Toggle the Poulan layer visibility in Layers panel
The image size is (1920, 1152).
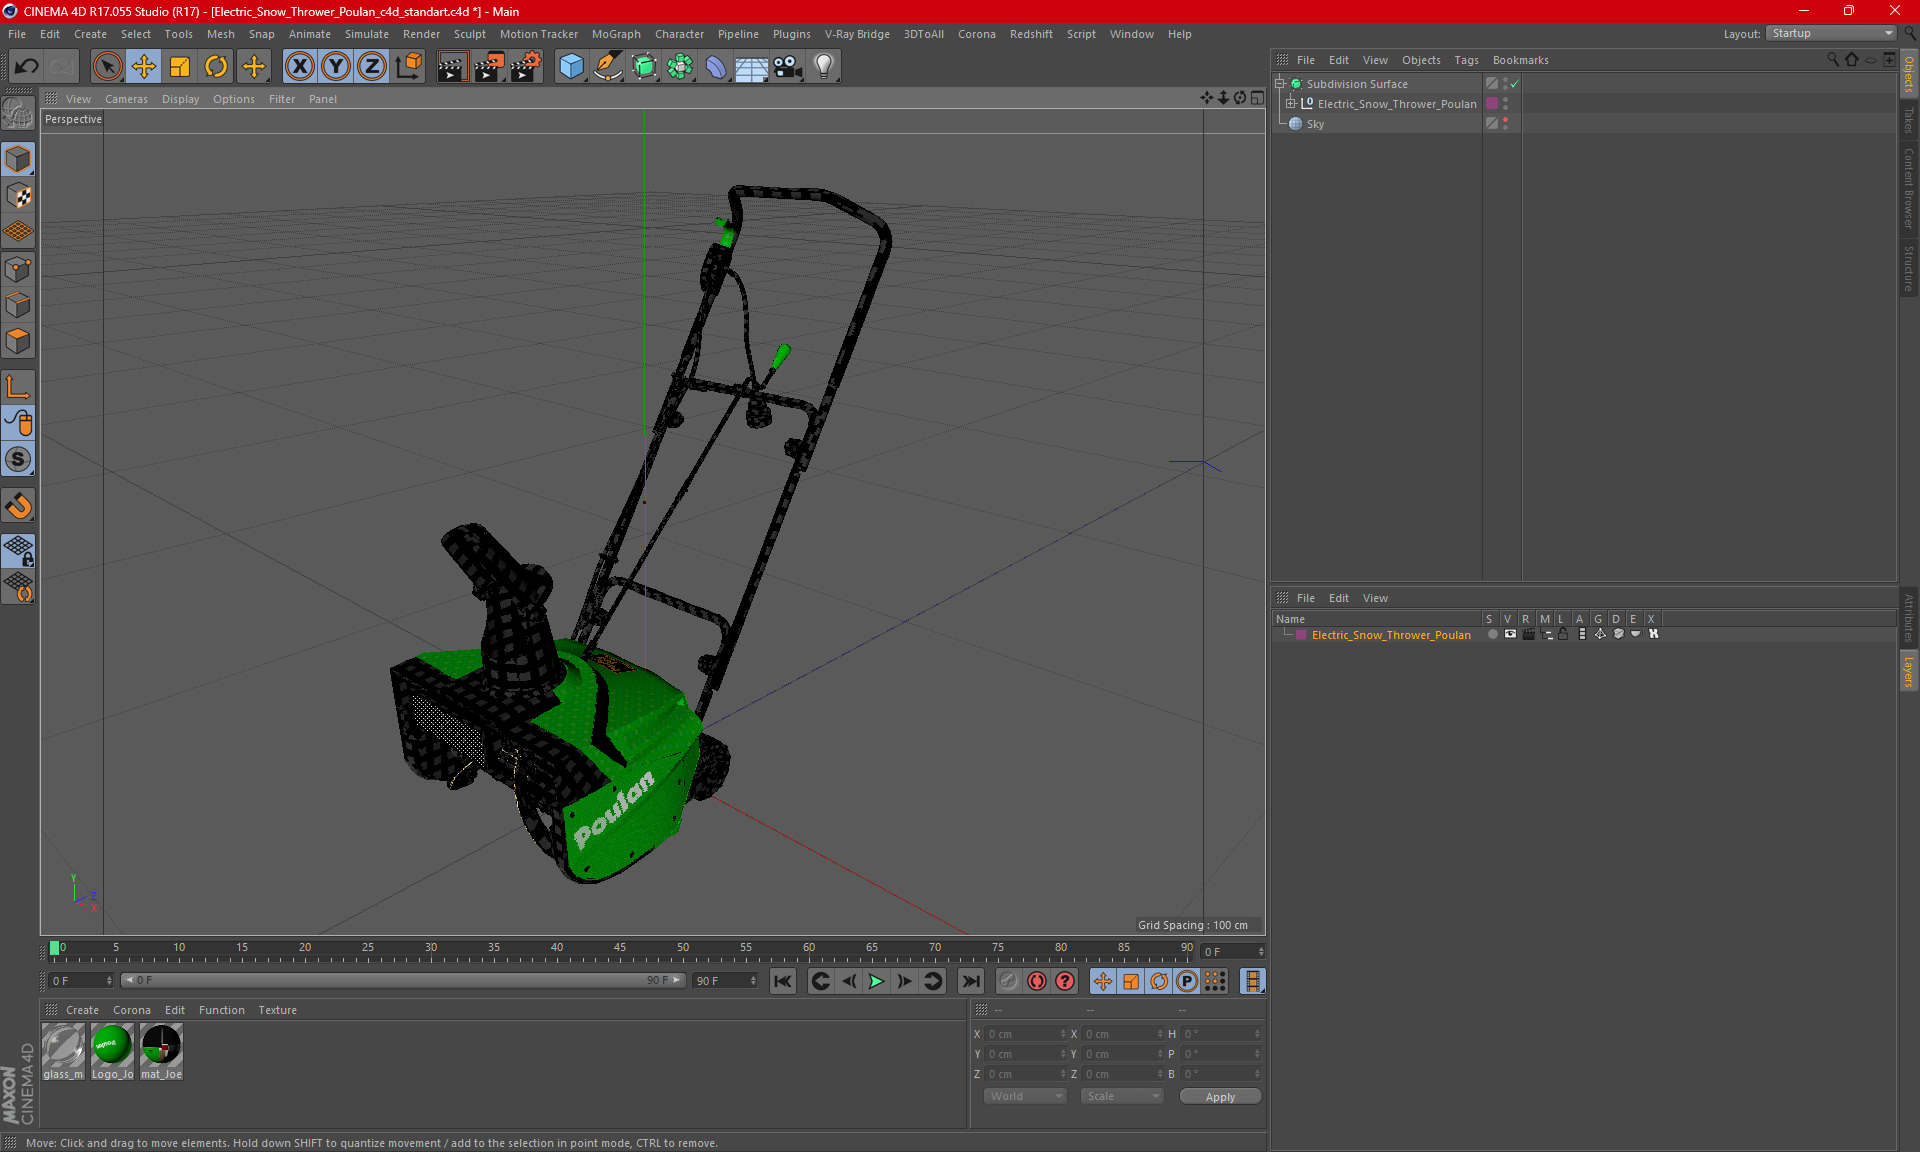point(1510,634)
